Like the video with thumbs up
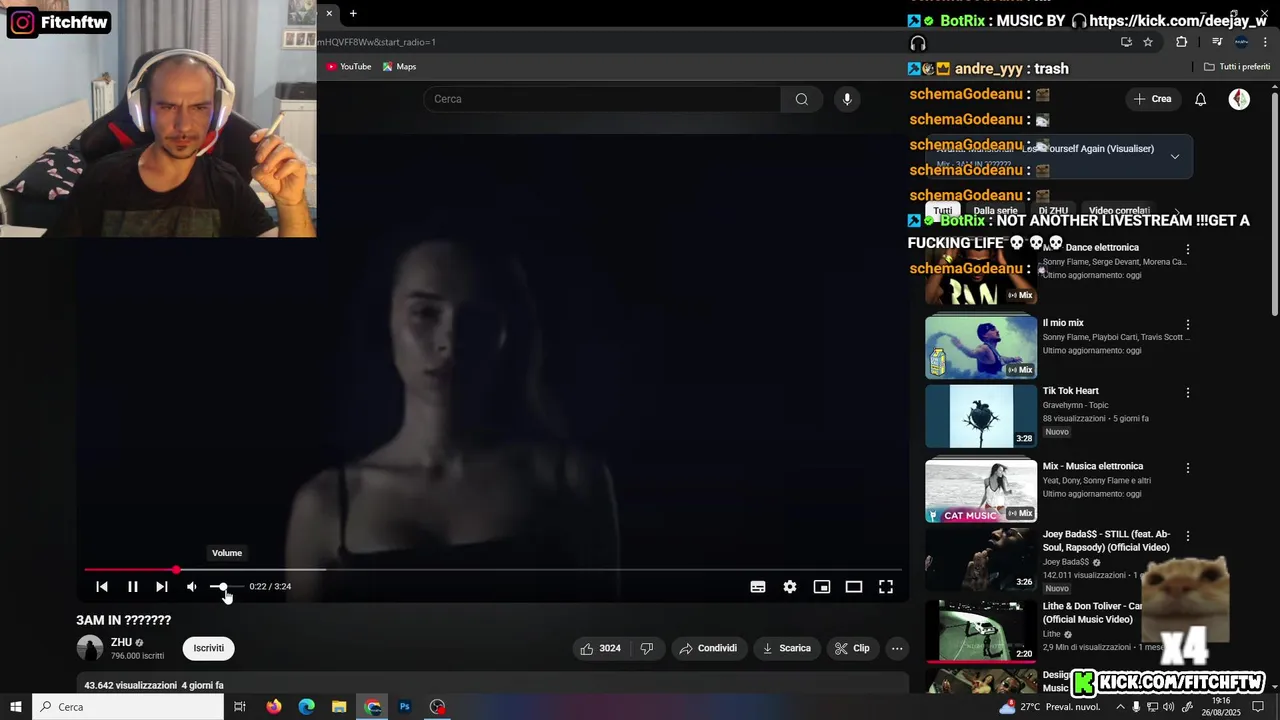This screenshot has width=1280, height=720. [x=600, y=648]
